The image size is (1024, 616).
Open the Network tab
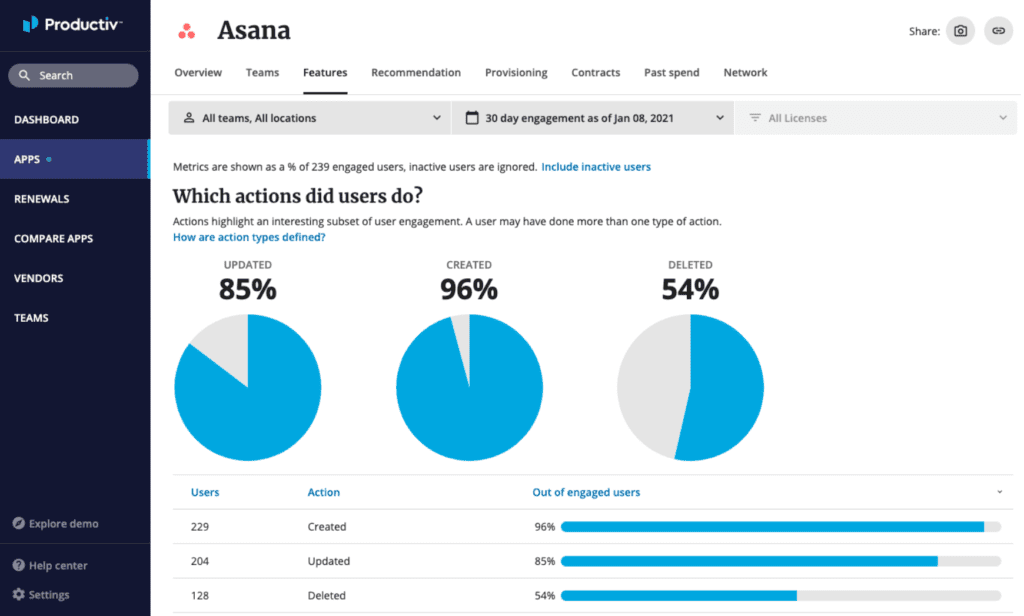pos(745,73)
